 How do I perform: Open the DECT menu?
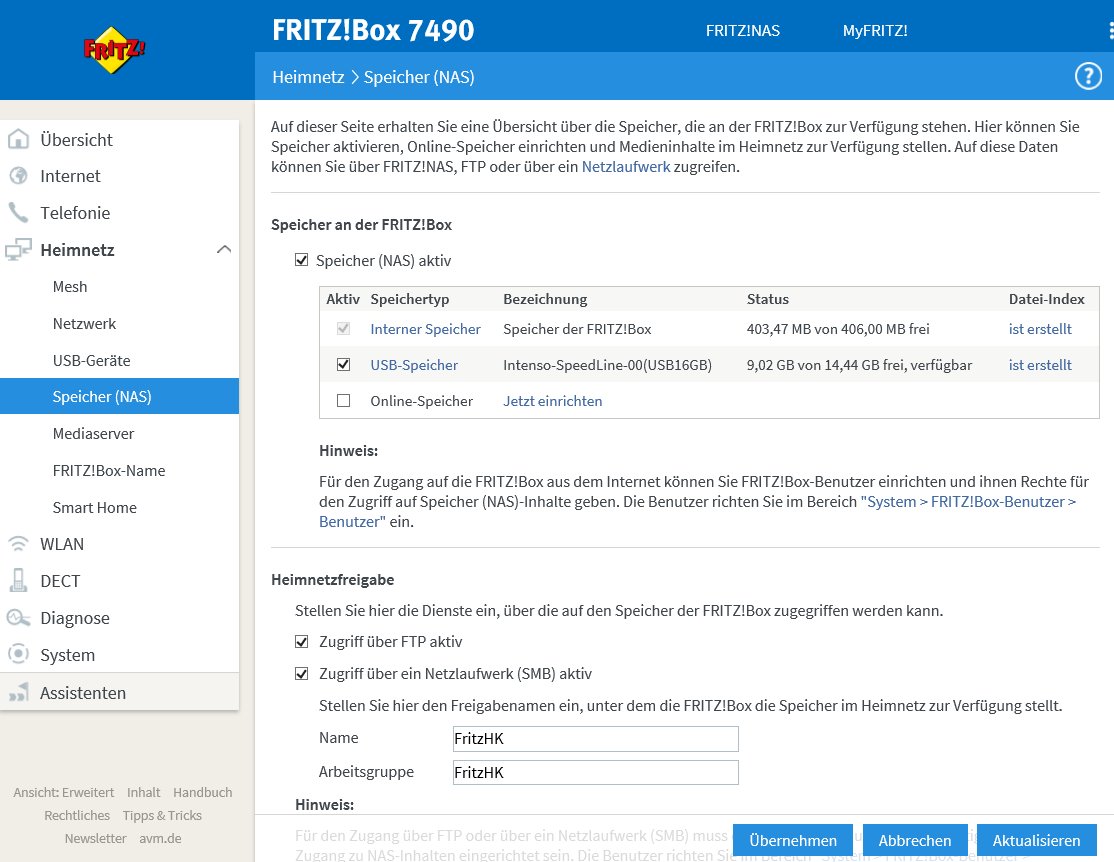(x=60, y=581)
